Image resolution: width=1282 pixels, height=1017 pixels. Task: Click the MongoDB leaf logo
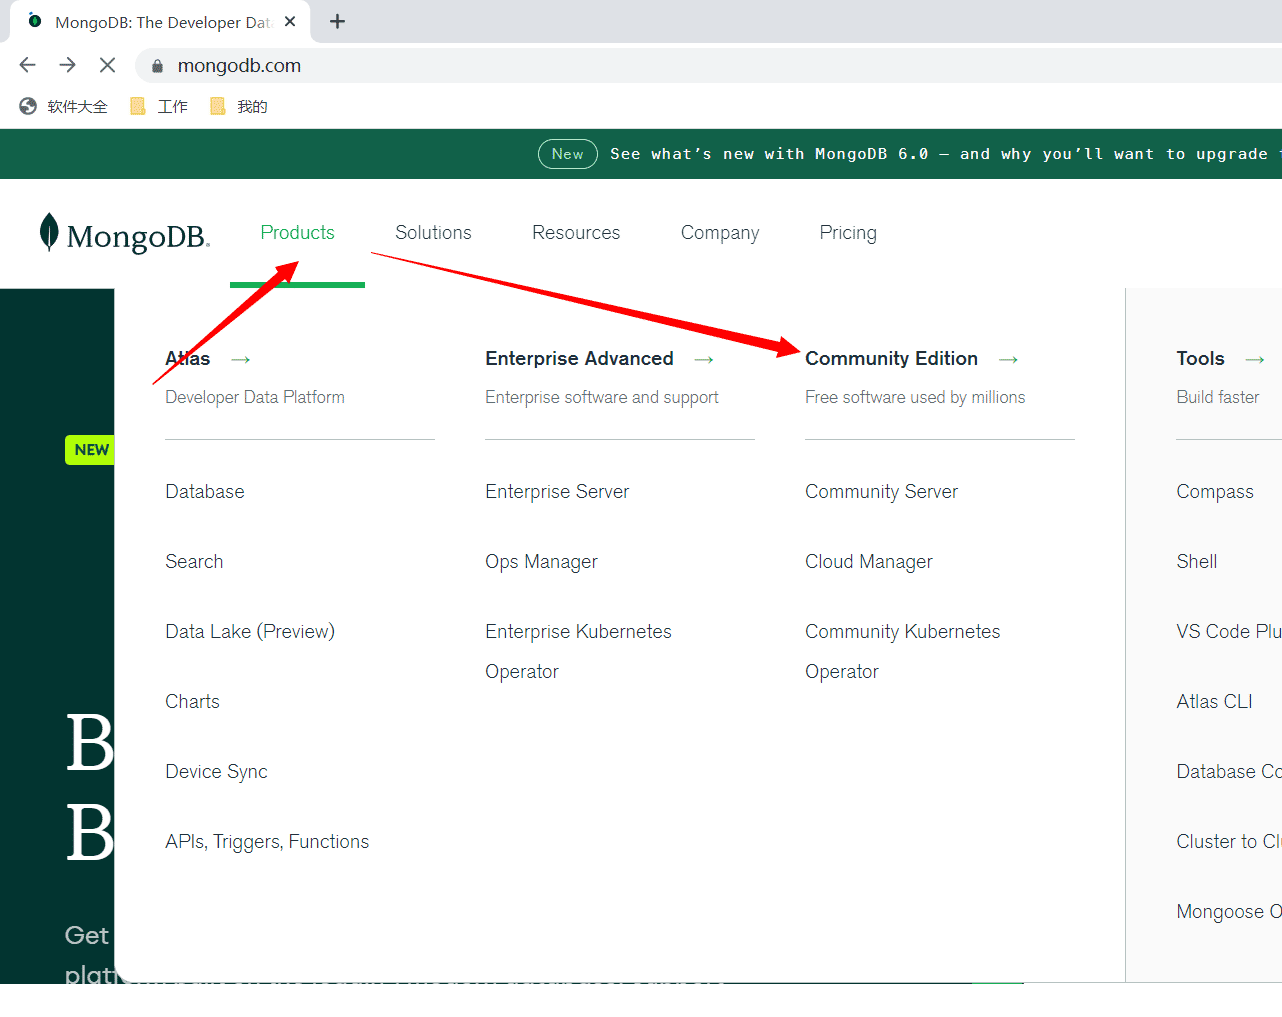[x=49, y=232]
